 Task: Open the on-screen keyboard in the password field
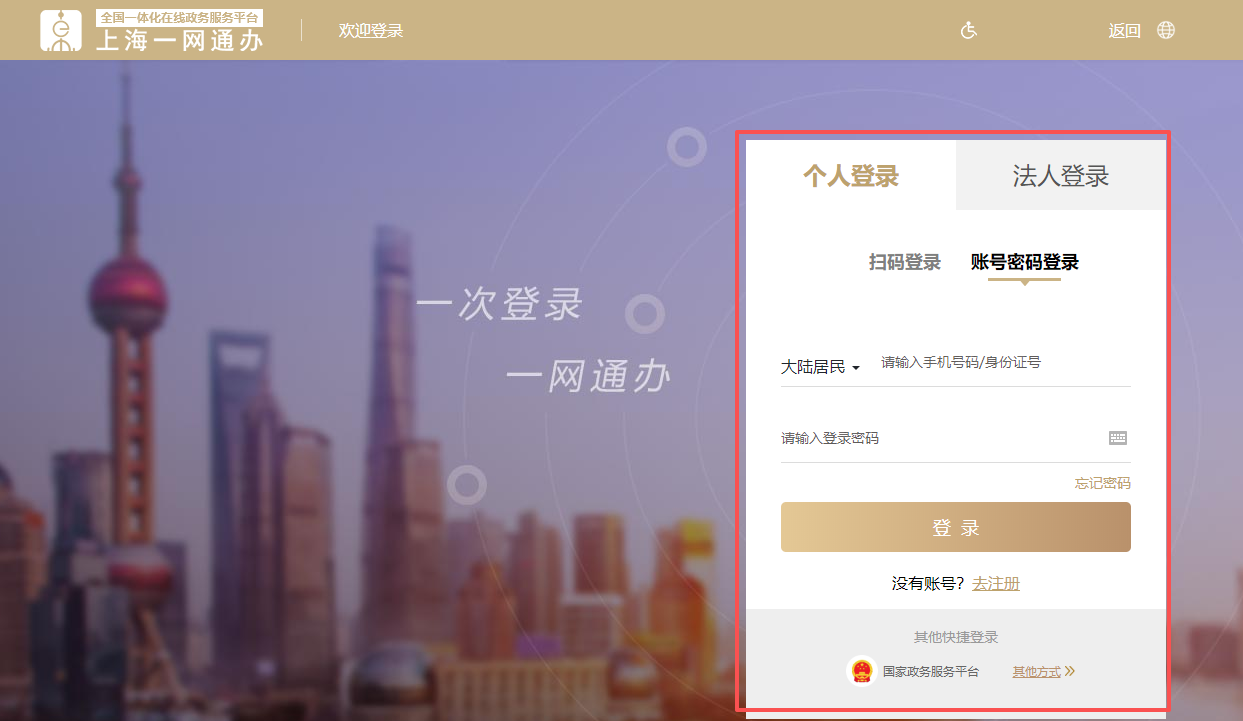click(x=1117, y=438)
